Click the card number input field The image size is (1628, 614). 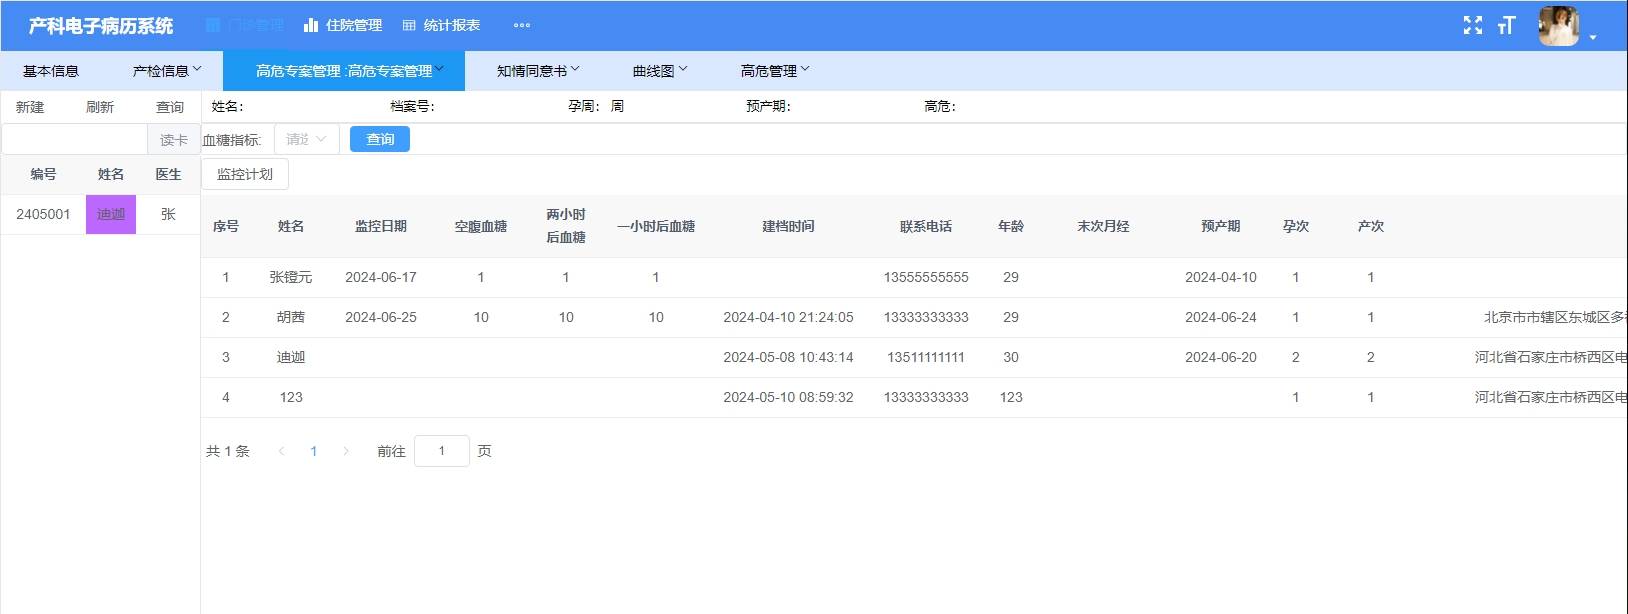74,139
